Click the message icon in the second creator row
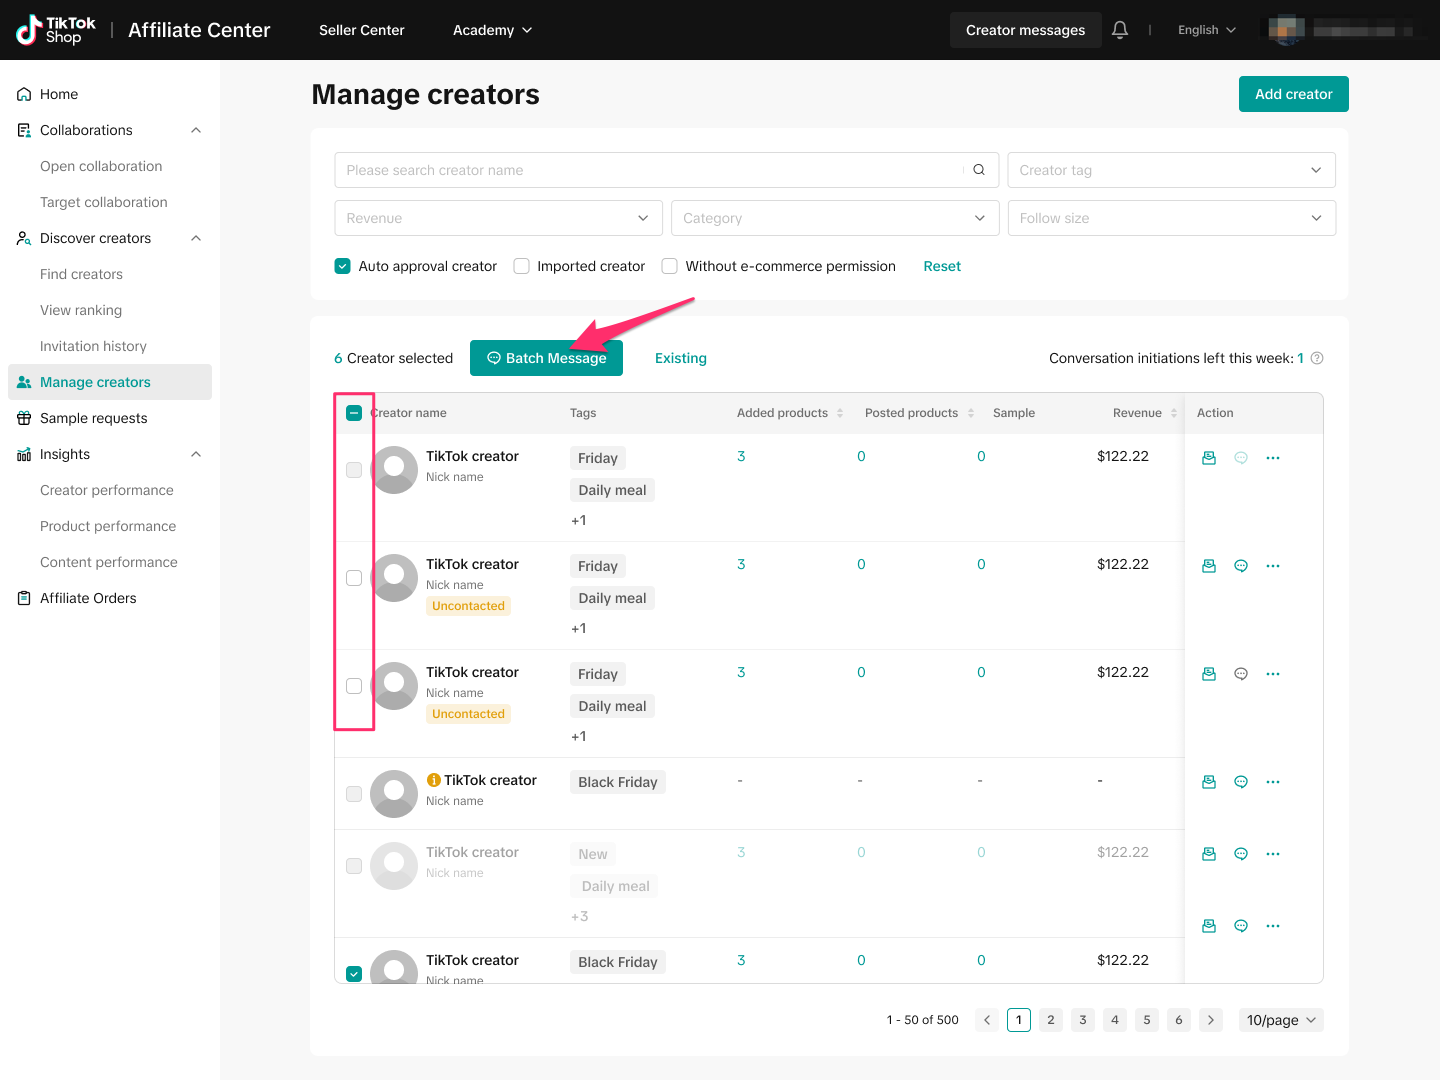 tap(1241, 566)
